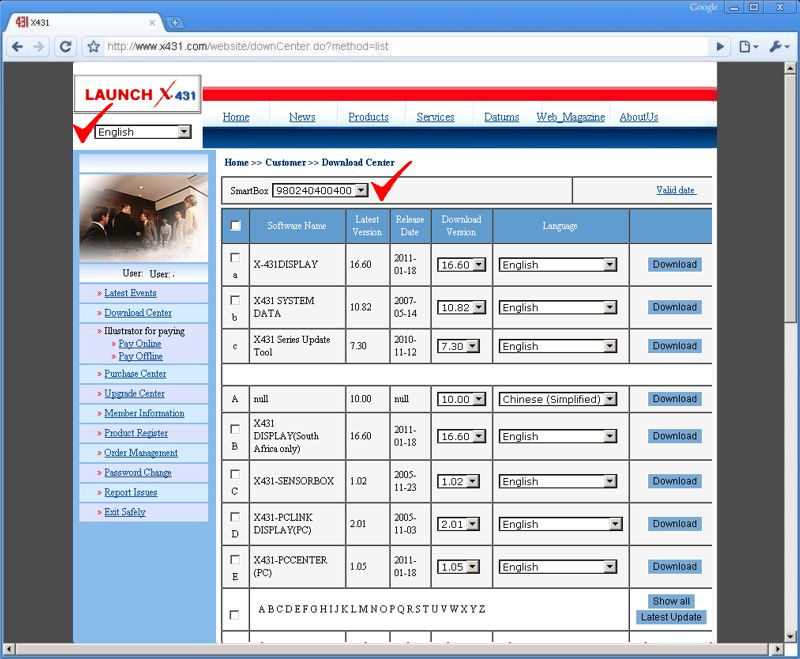800x659 pixels.
Task: Click the horizontal scrollbar right arrow
Action: tap(777, 649)
